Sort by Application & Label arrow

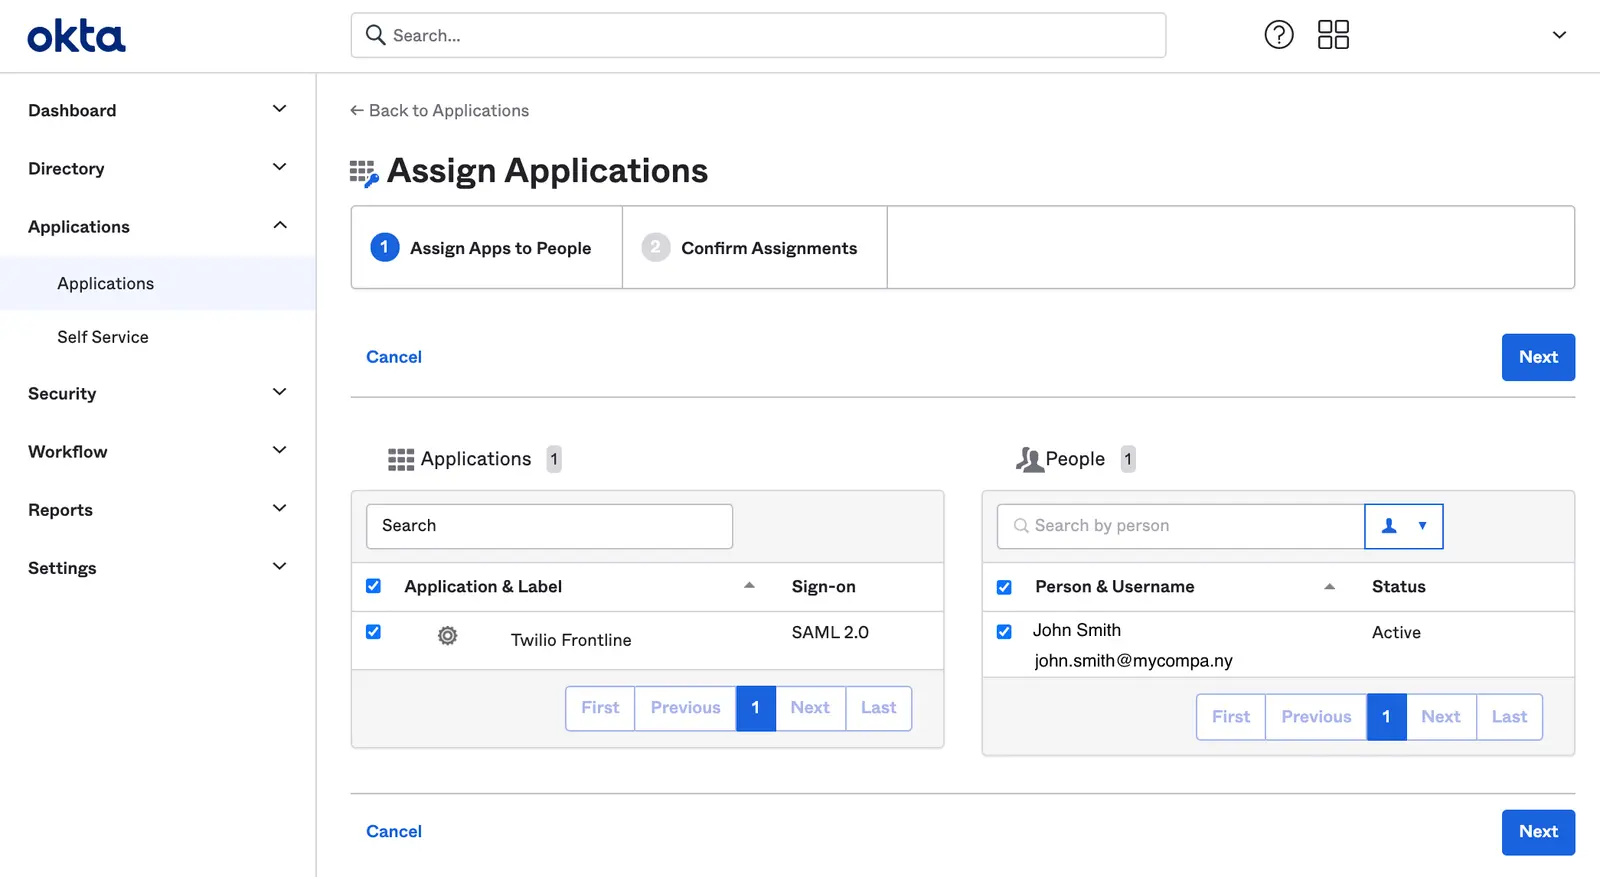[749, 586]
